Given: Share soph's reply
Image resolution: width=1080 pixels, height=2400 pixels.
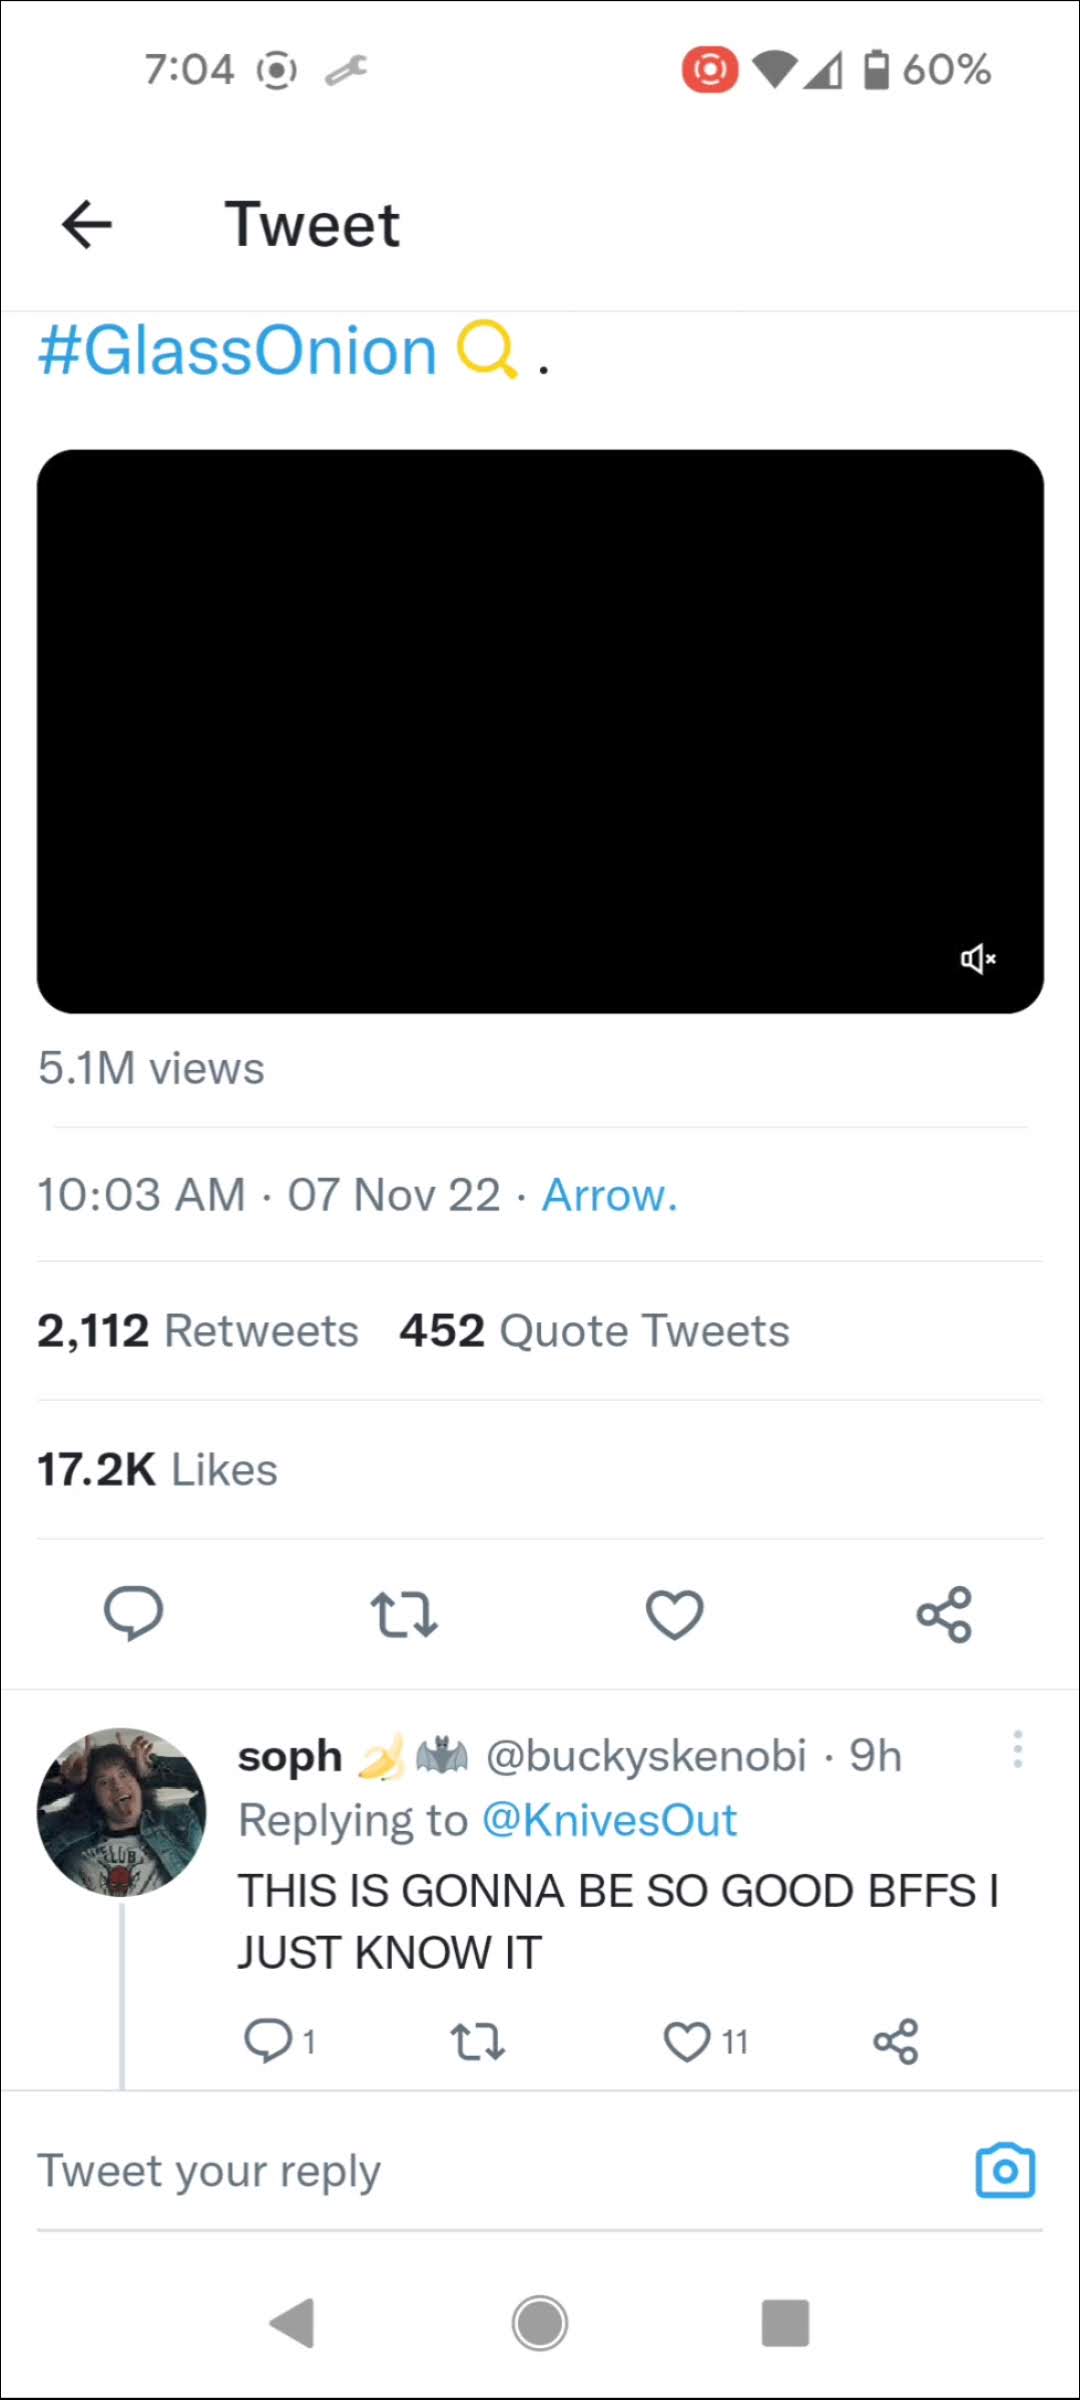Looking at the screenshot, I should tap(896, 2041).
